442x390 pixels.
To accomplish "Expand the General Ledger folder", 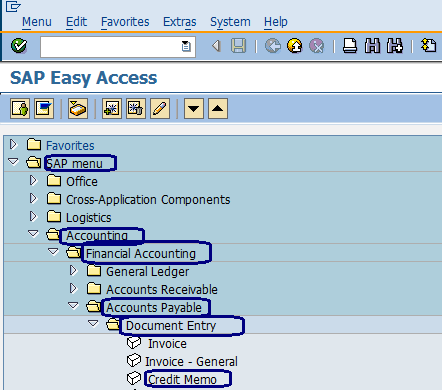I will point(73,270).
